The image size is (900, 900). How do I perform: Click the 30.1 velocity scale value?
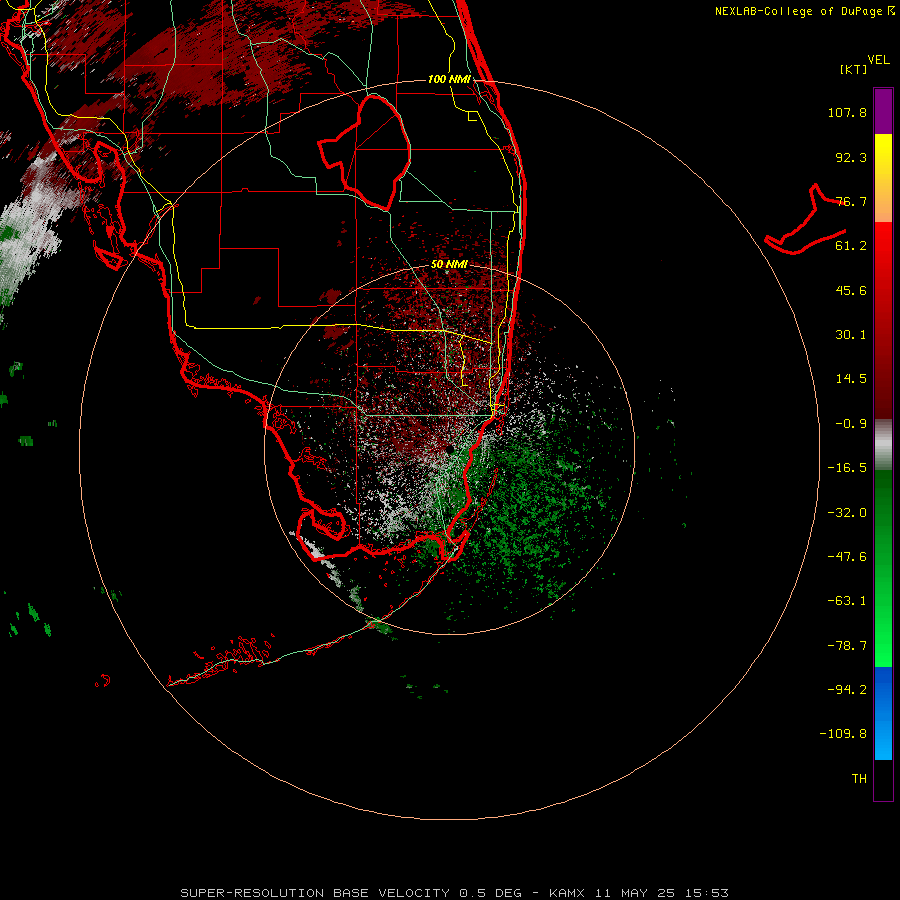pos(851,335)
